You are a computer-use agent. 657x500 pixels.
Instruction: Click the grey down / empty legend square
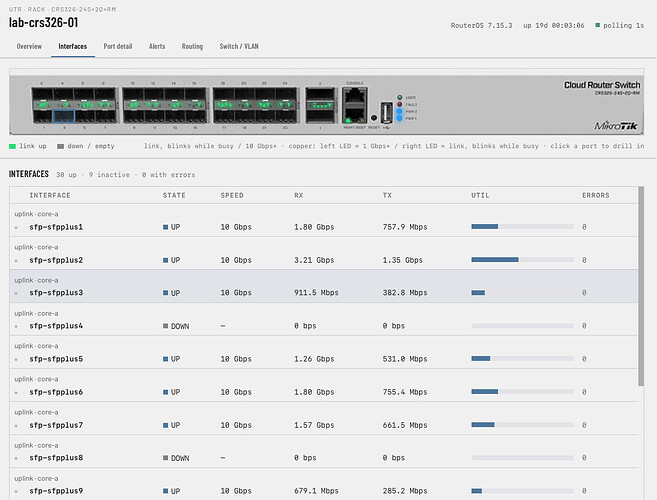pos(60,146)
